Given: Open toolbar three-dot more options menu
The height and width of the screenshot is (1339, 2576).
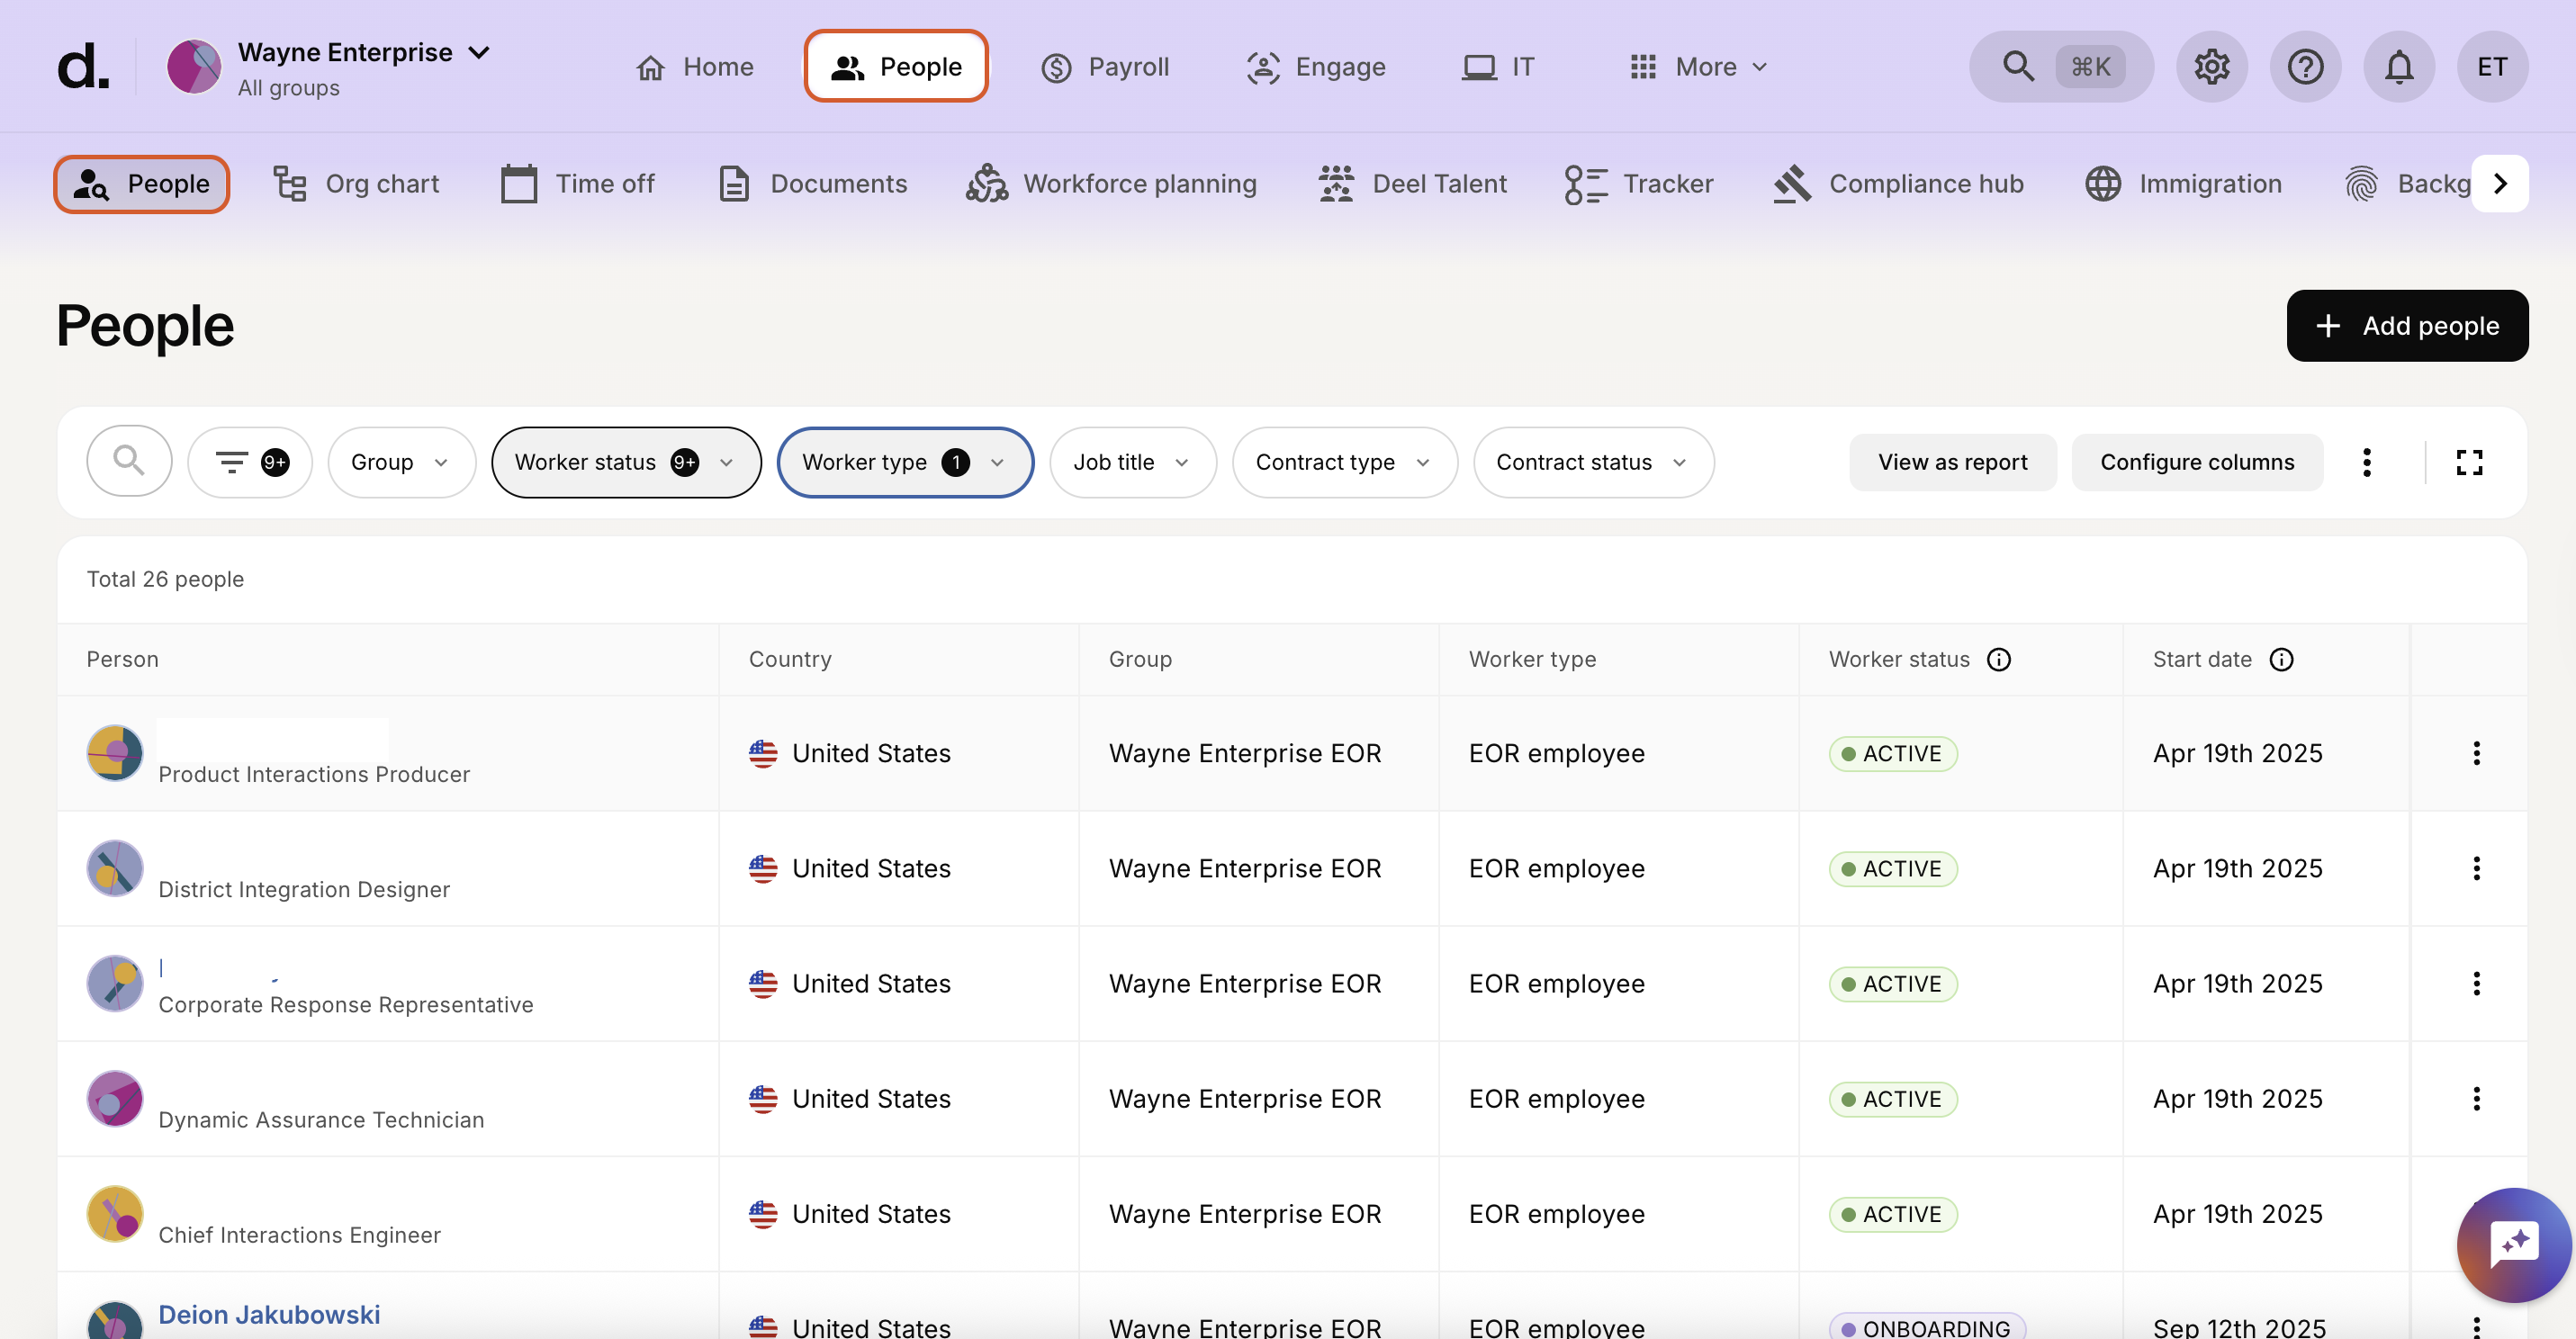Looking at the screenshot, I should [2366, 462].
